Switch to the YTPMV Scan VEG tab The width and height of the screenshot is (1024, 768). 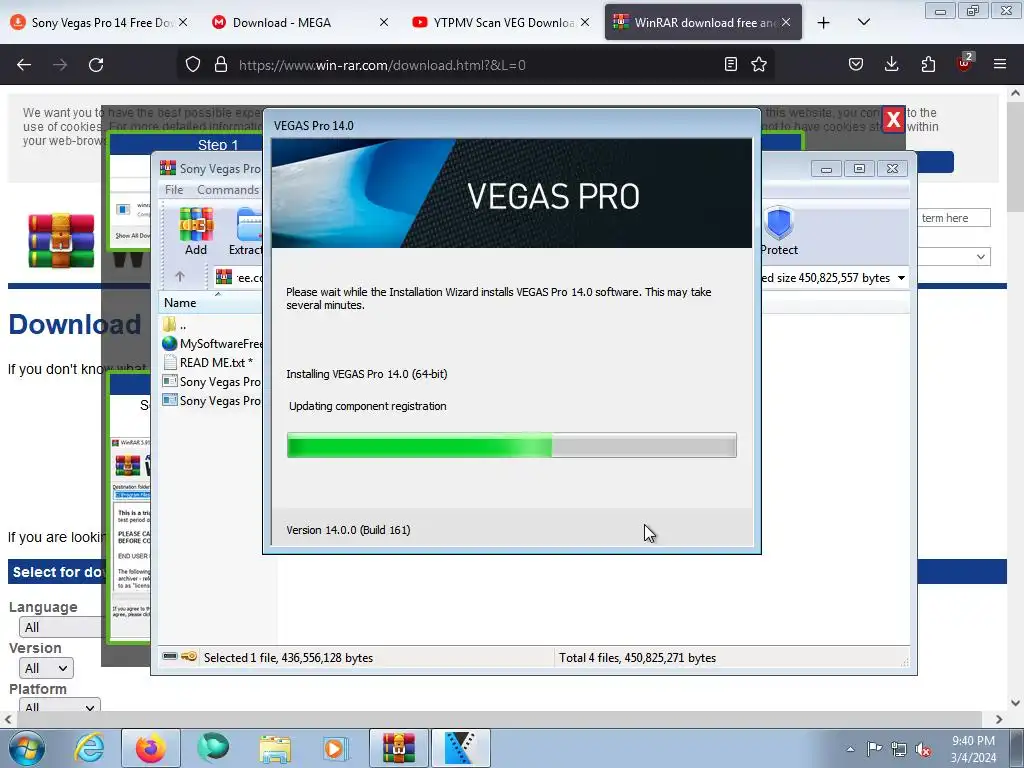tap(502, 22)
